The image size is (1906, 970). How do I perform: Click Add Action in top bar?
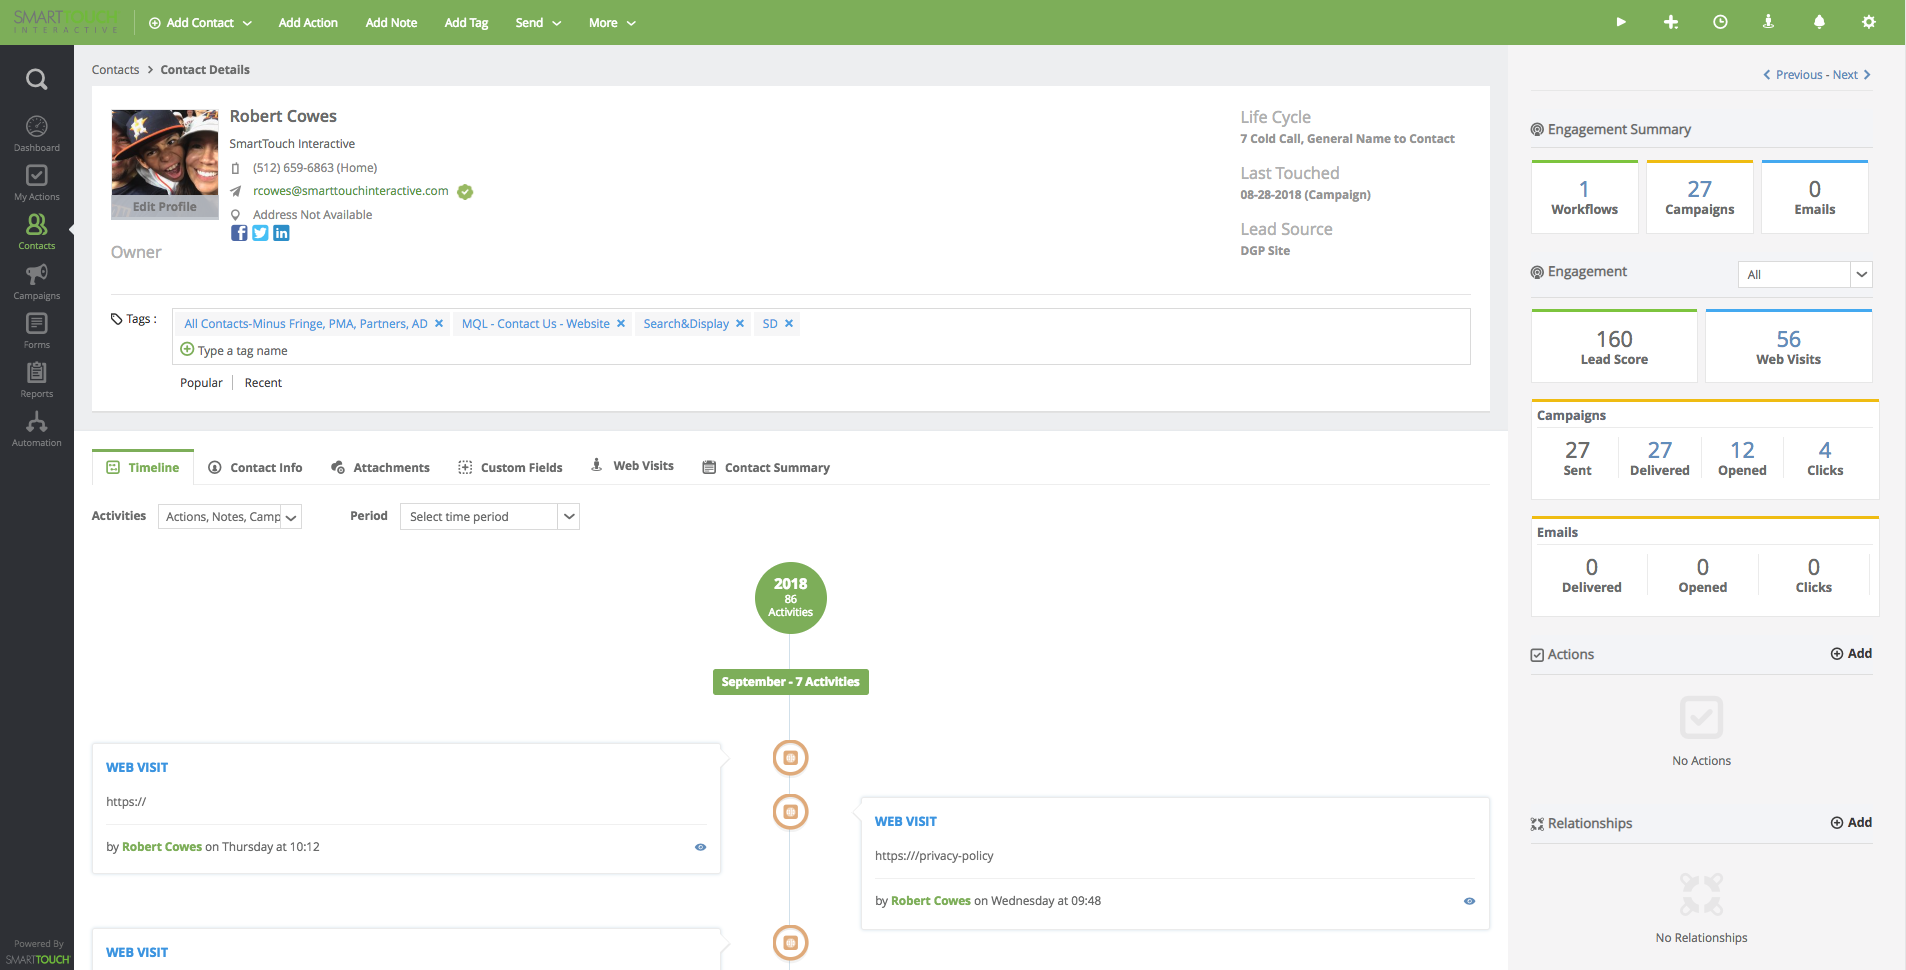[x=308, y=22]
